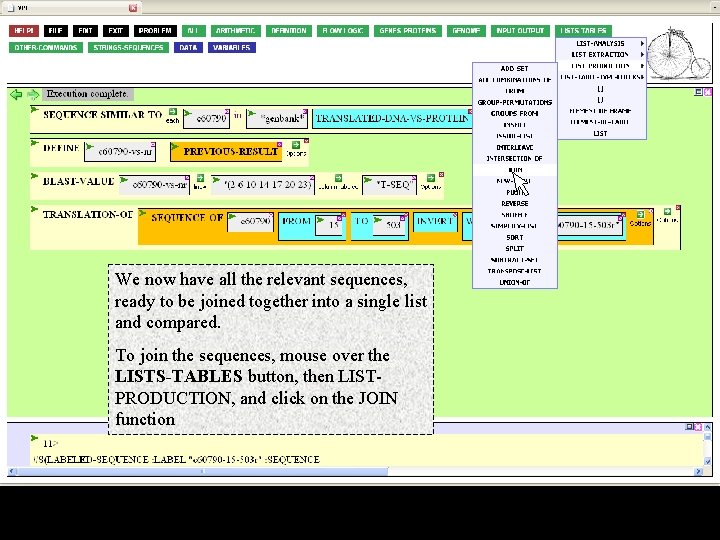The image size is (720, 540).
Task: Click workspace pane pink clear icon
Action: 708,92
